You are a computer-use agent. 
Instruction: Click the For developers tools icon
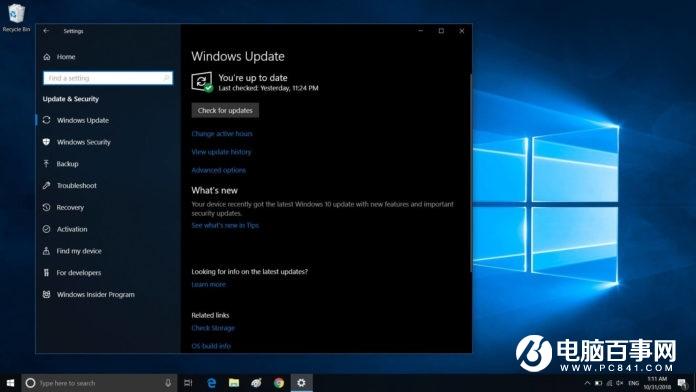(x=46, y=272)
